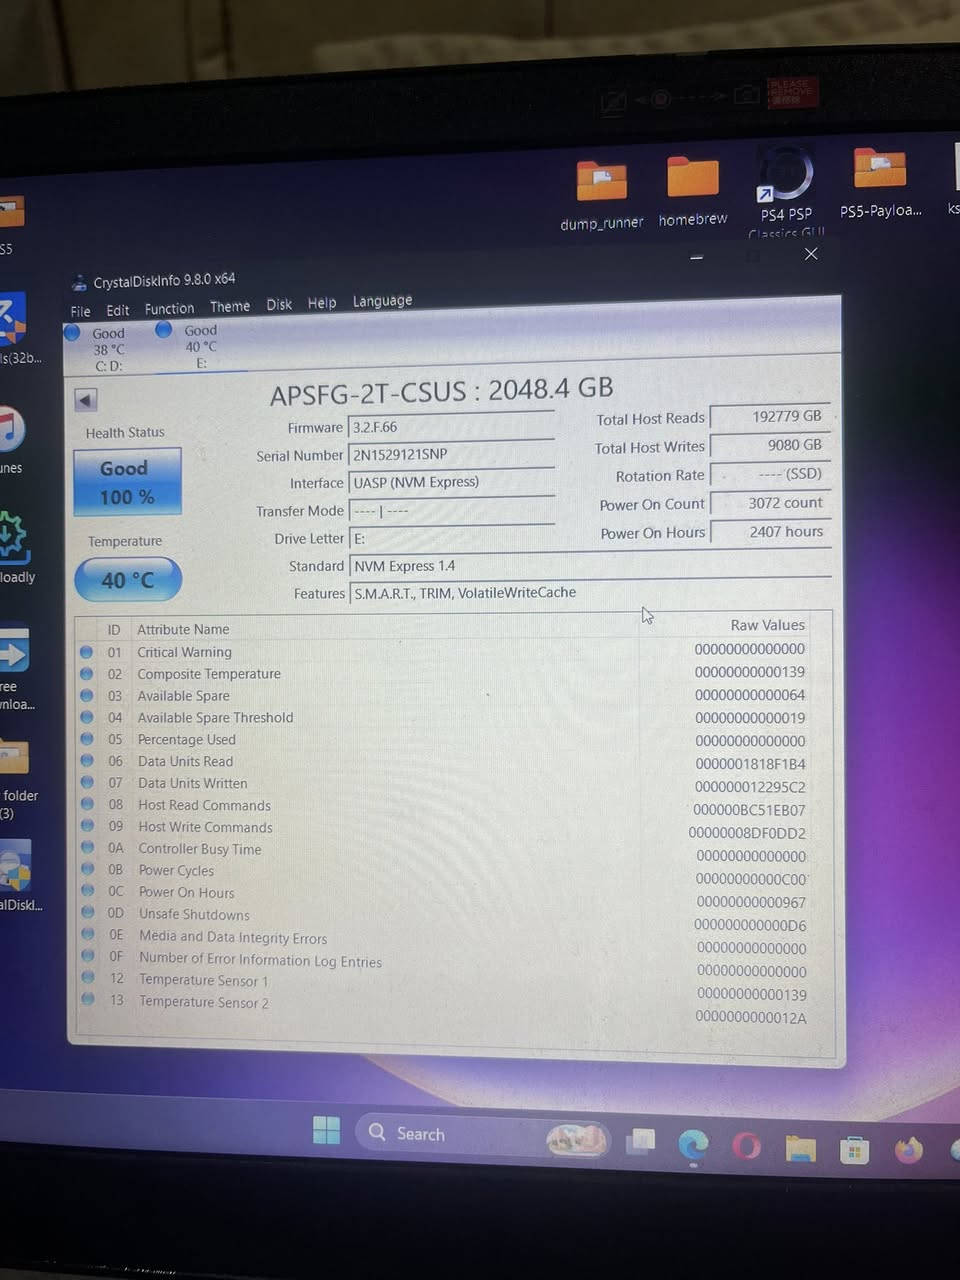Viewport: 960px width, 1280px height.
Task: Click the status dot of Power Cycles row
Action: tap(87, 870)
